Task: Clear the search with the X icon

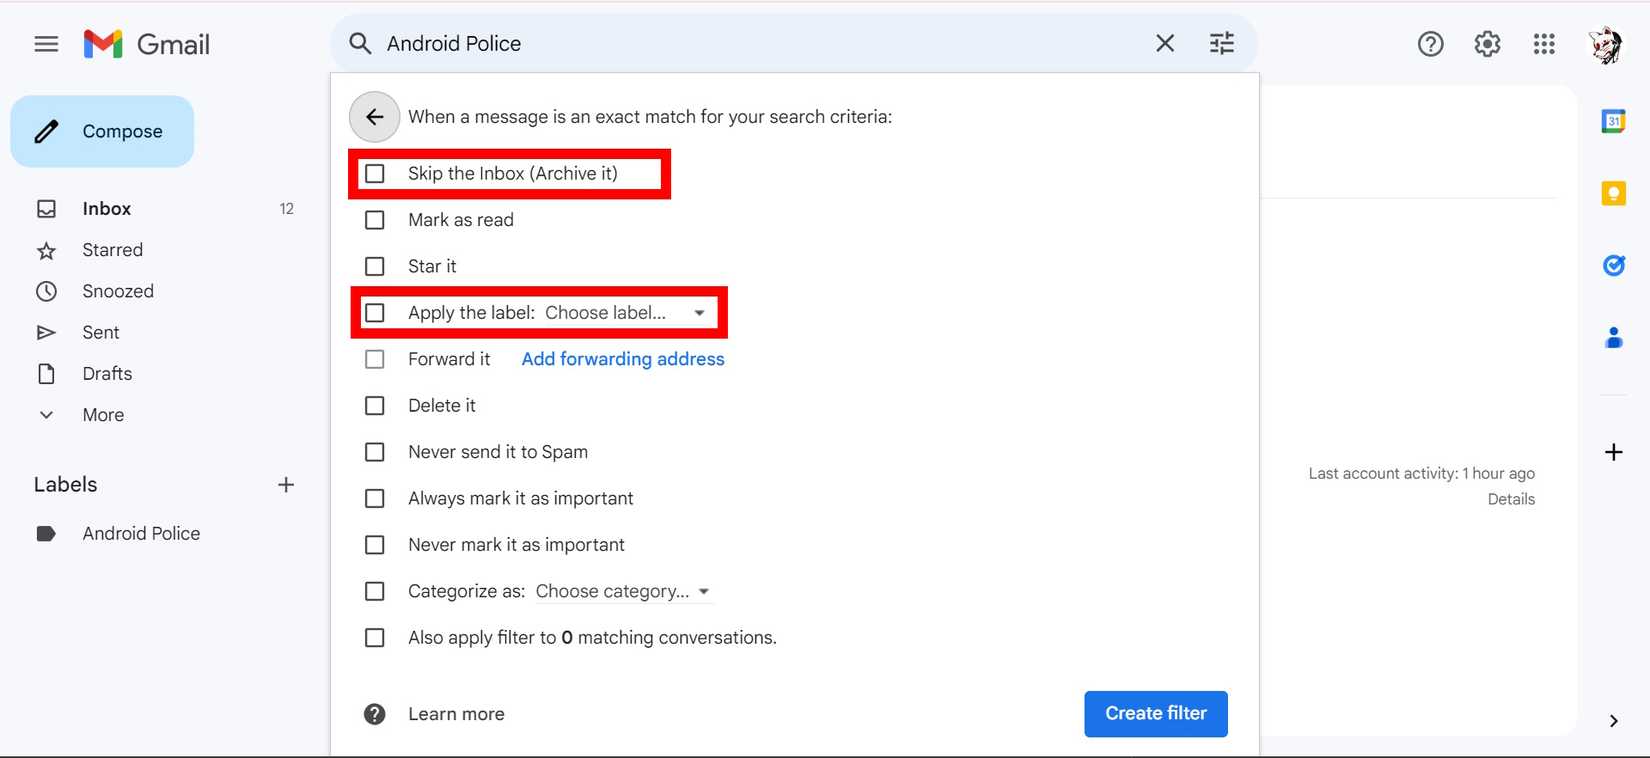Action: pyautogui.click(x=1165, y=43)
